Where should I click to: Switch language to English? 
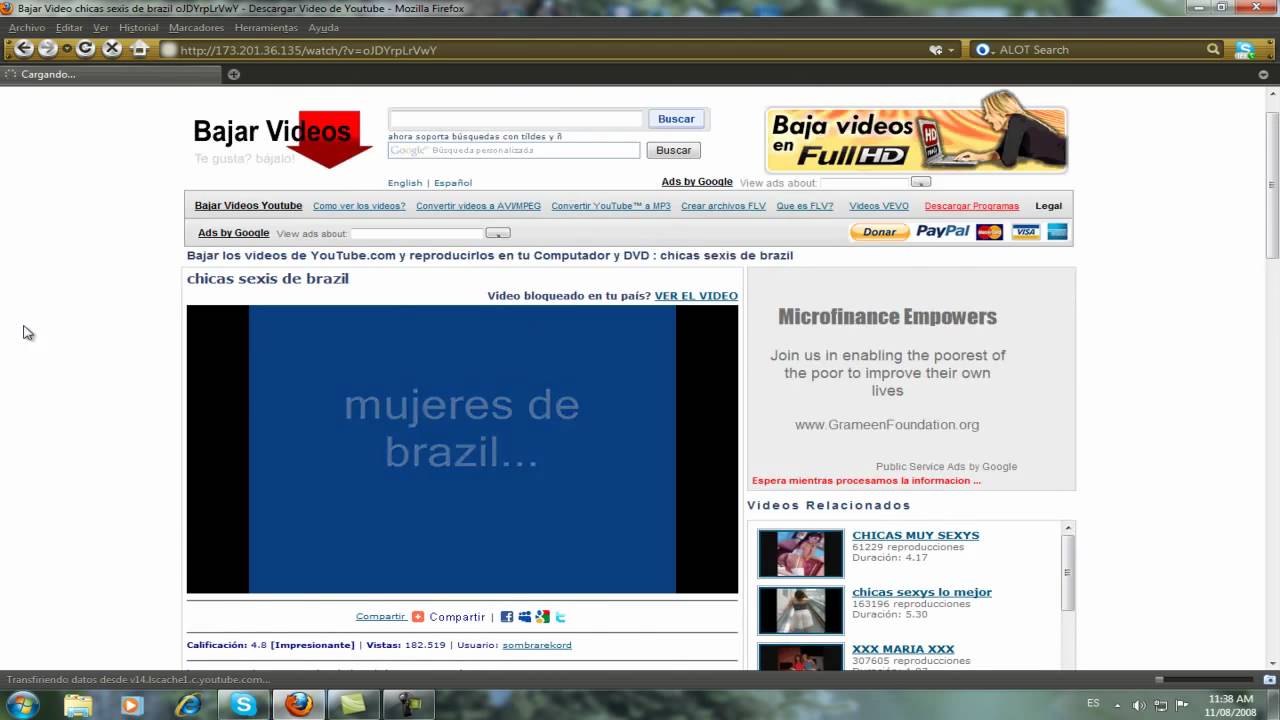(405, 183)
